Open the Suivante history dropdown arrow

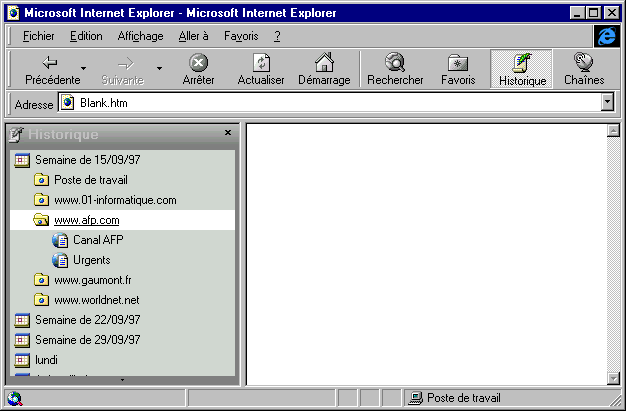pos(159,68)
